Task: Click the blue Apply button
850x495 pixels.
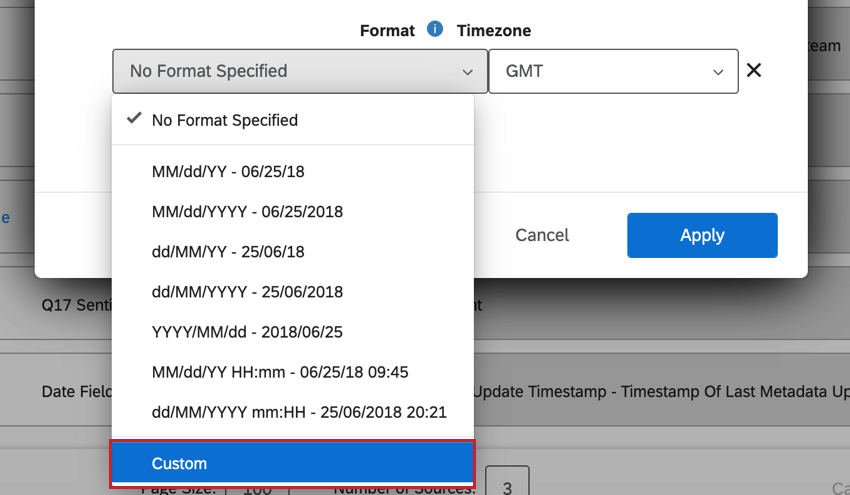Action: [702, 236]
